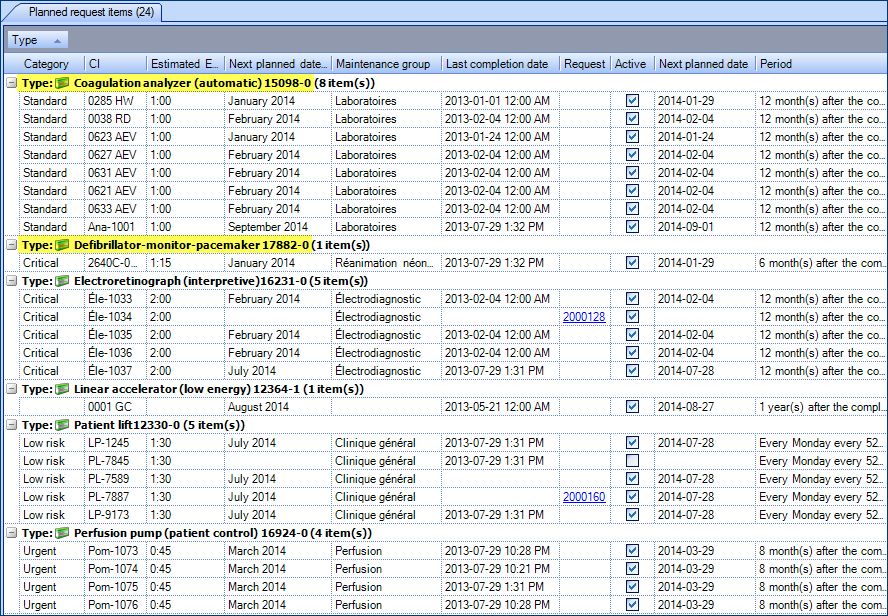The height and width of the screenshot is (616, 888).
Task: Open request link 2000160
Action: coord(584,497)
